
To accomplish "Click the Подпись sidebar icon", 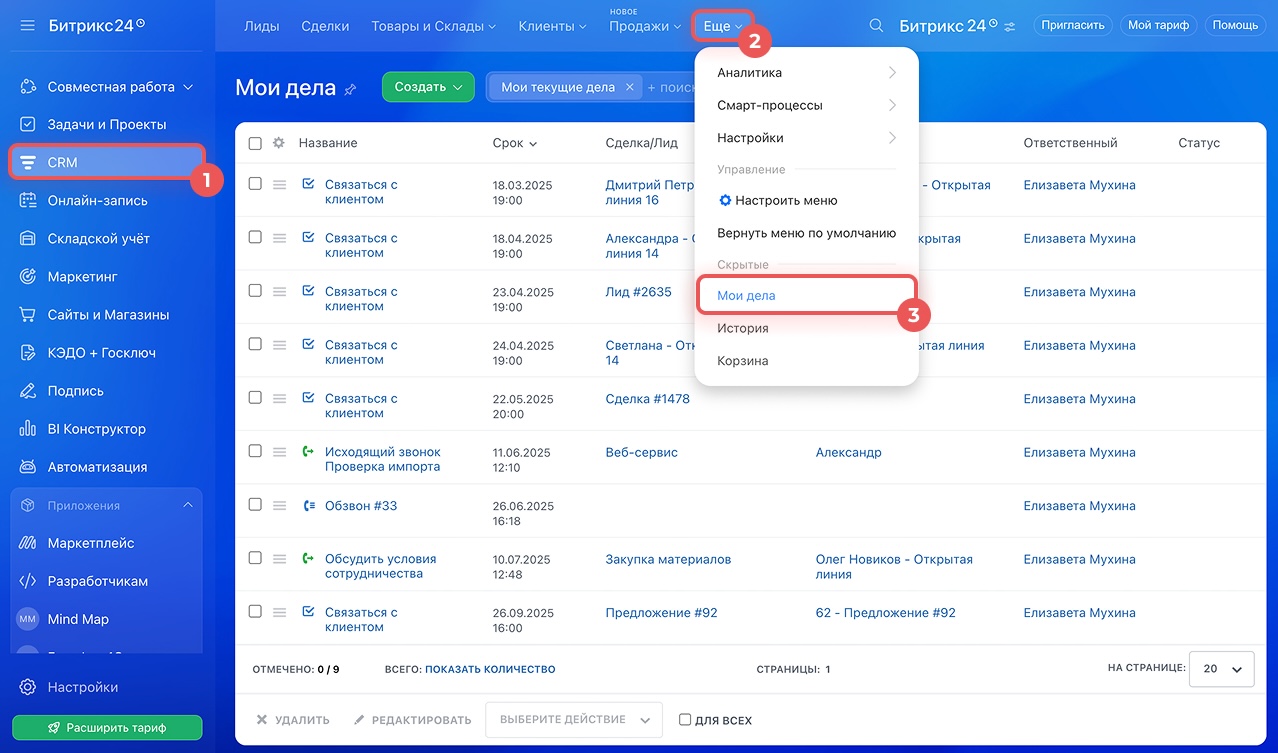I will (28, 391).
